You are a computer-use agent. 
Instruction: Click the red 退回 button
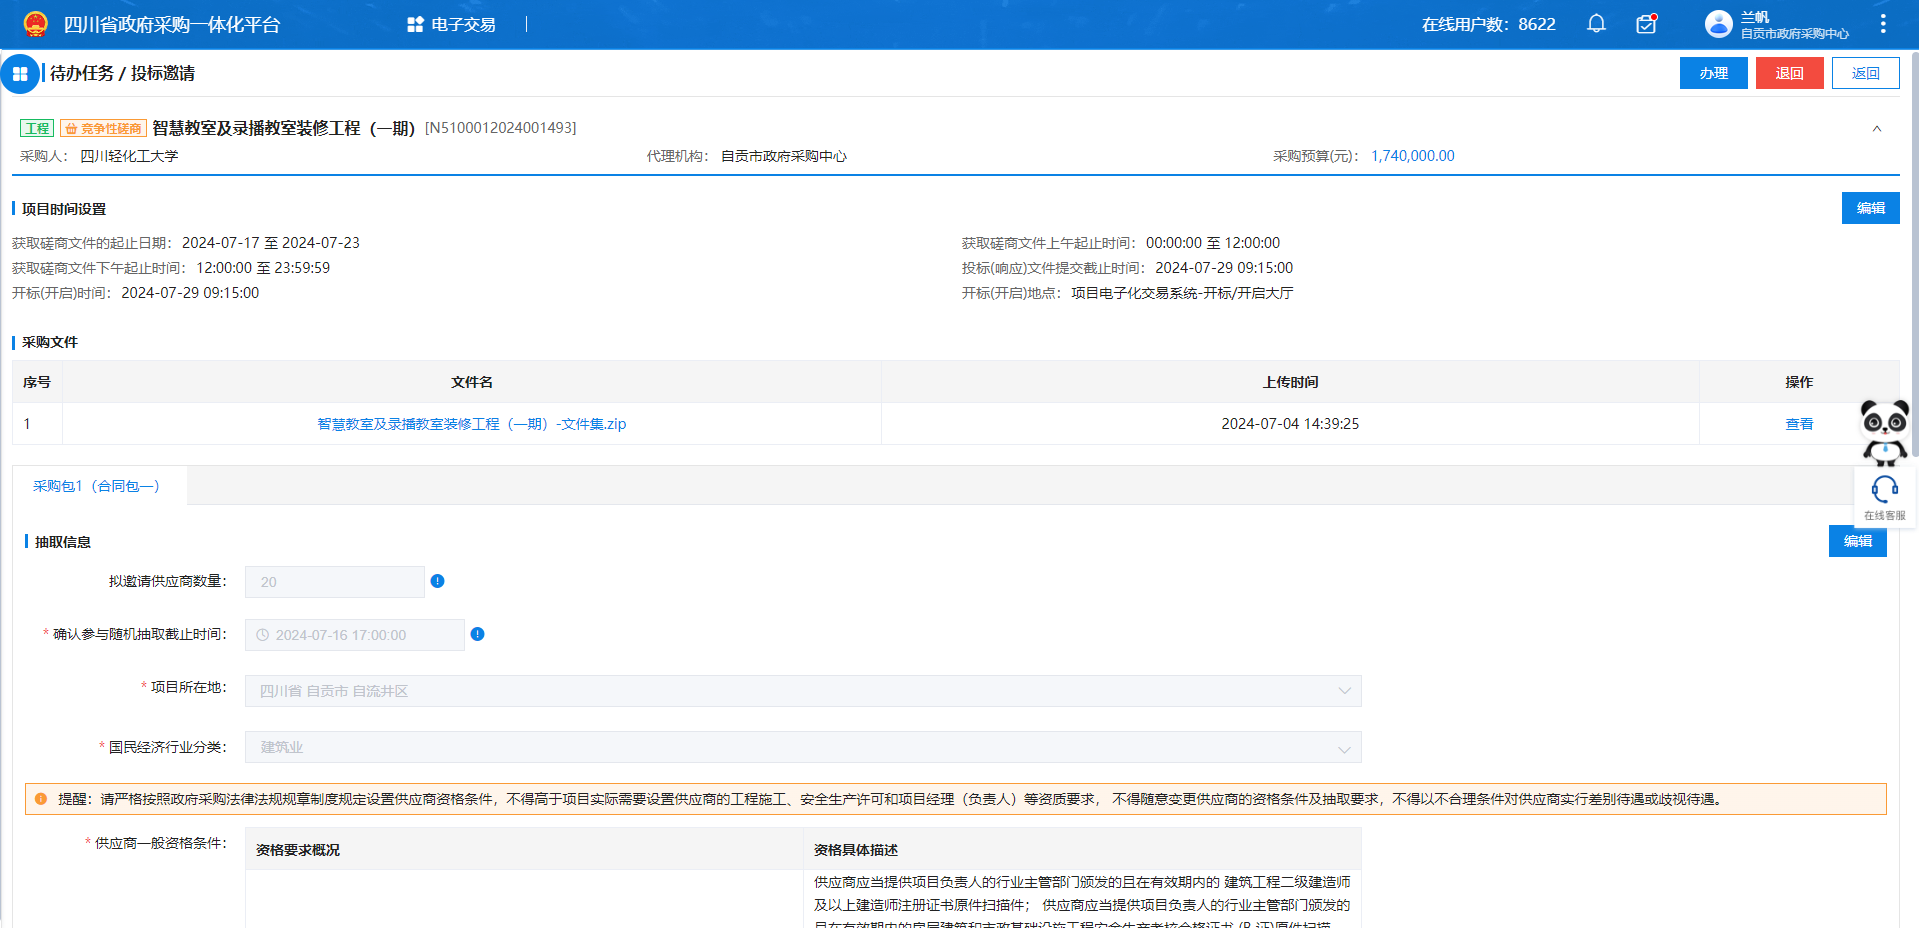click(1790, 73)
